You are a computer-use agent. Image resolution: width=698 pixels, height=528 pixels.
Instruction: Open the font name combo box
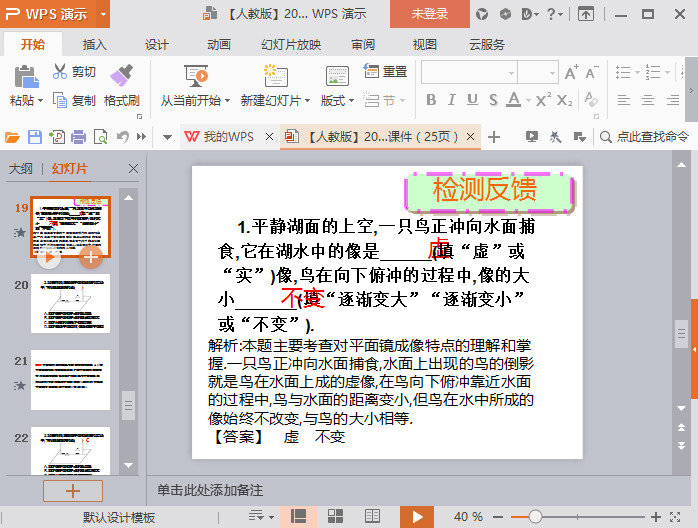point(468,72)
